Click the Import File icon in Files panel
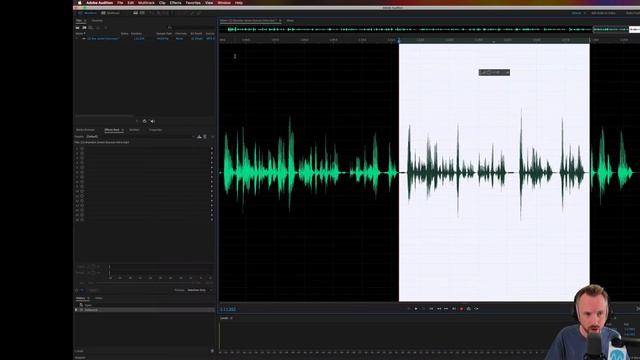This screenshot has width=640, height=360. 84,28
